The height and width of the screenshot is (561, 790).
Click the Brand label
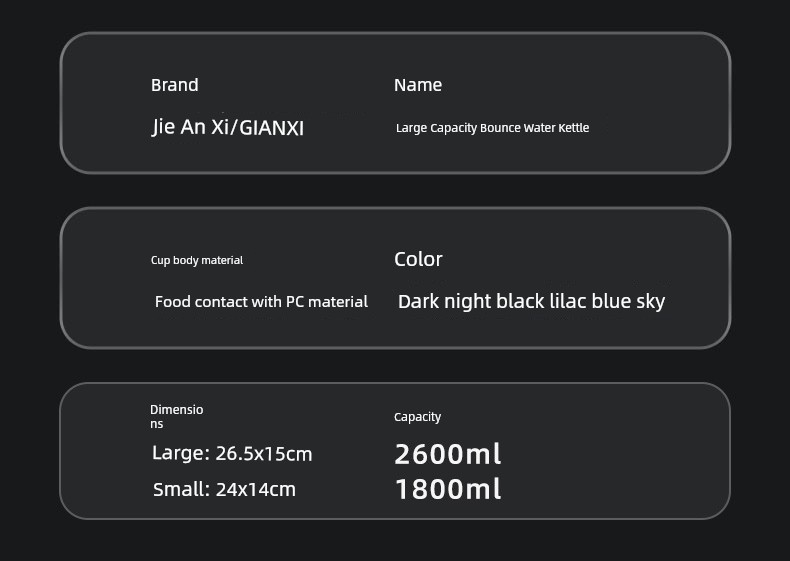(174, 85)
